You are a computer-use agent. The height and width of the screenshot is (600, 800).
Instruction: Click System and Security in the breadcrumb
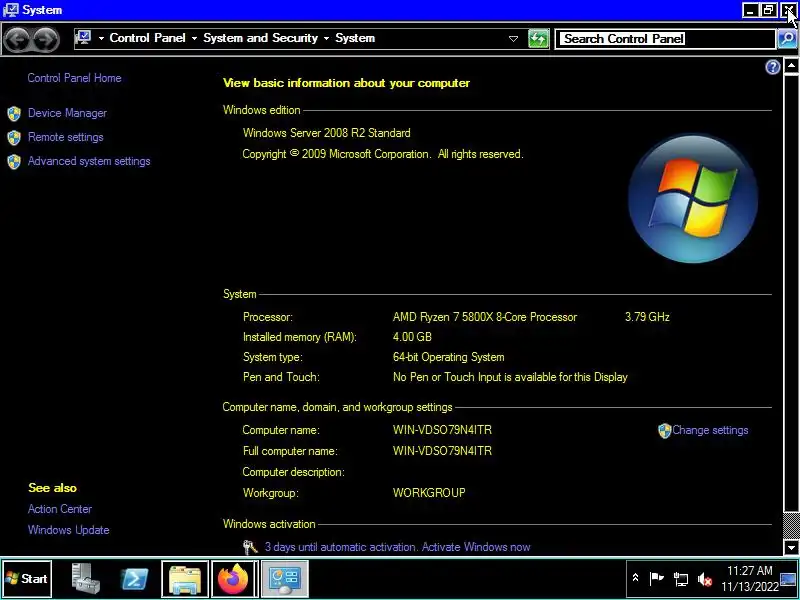pos(260,38)
